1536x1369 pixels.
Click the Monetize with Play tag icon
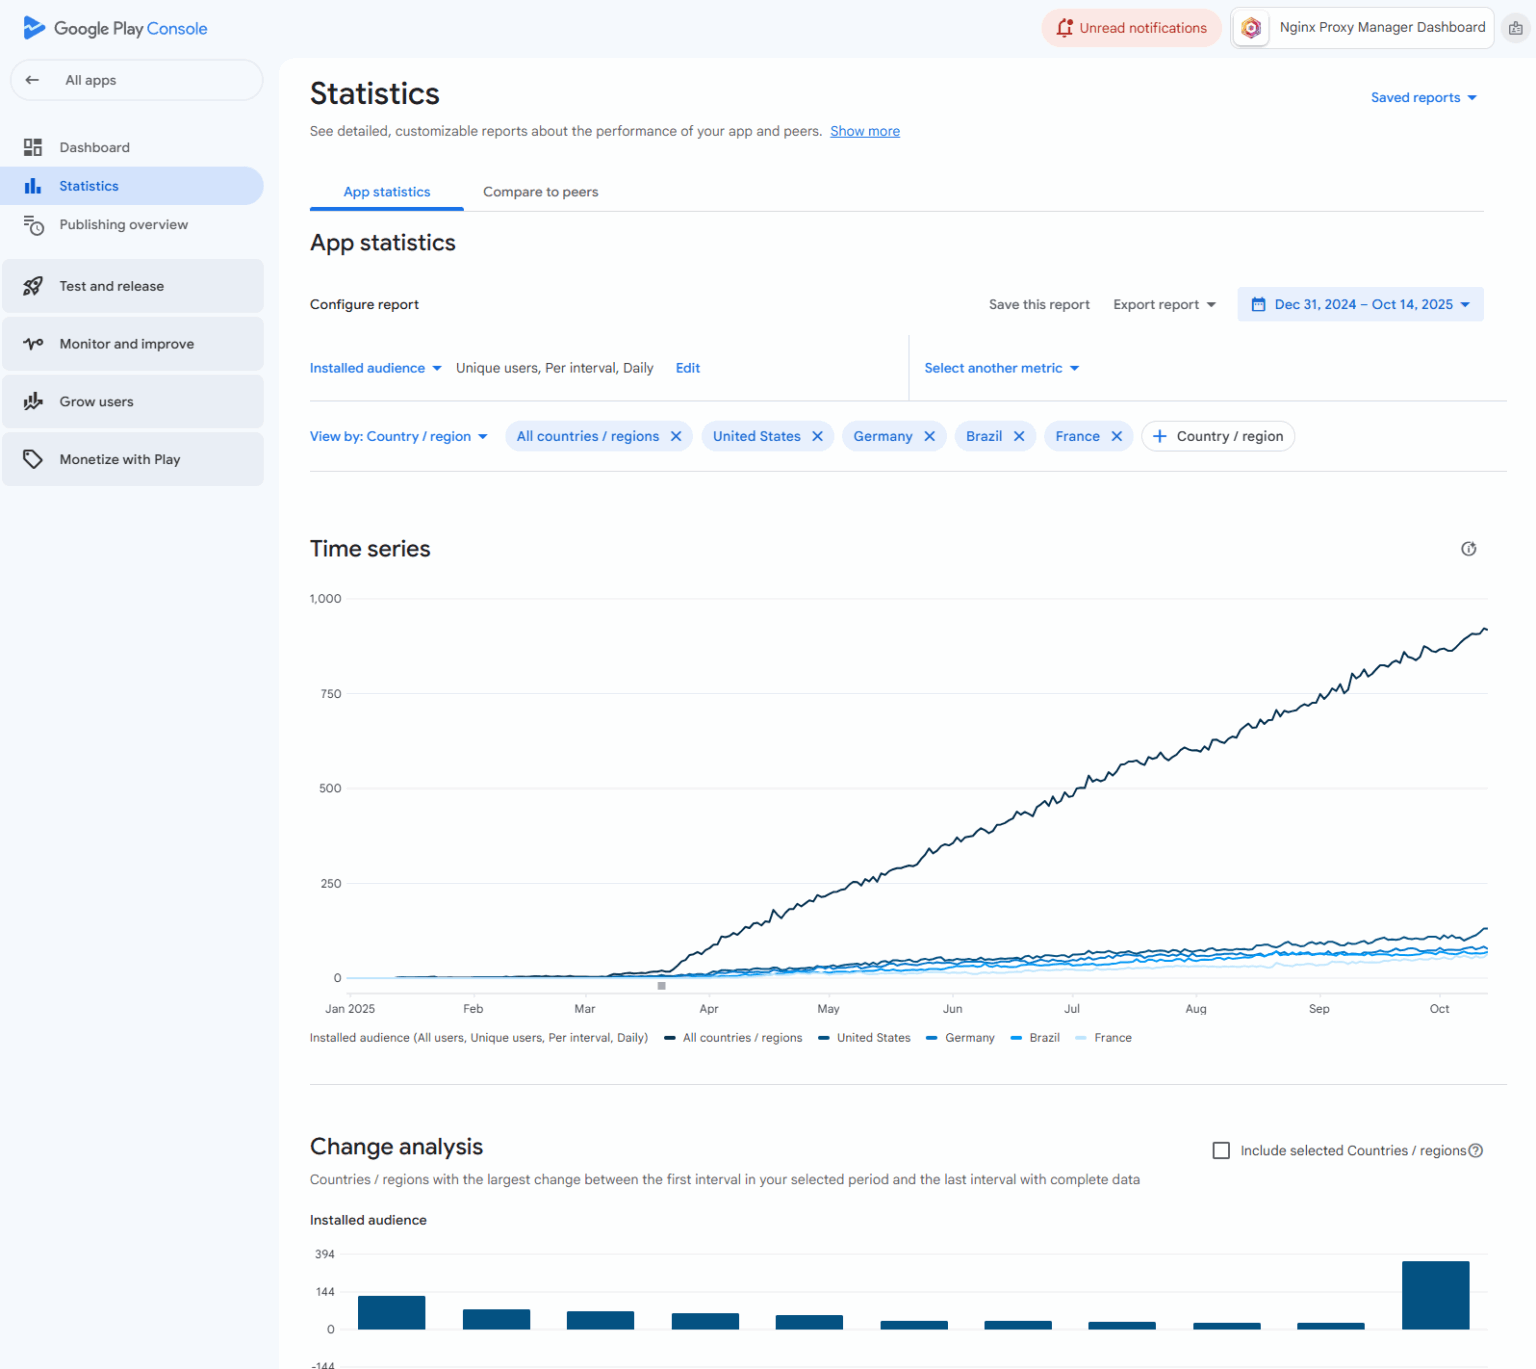coord(33,459)
